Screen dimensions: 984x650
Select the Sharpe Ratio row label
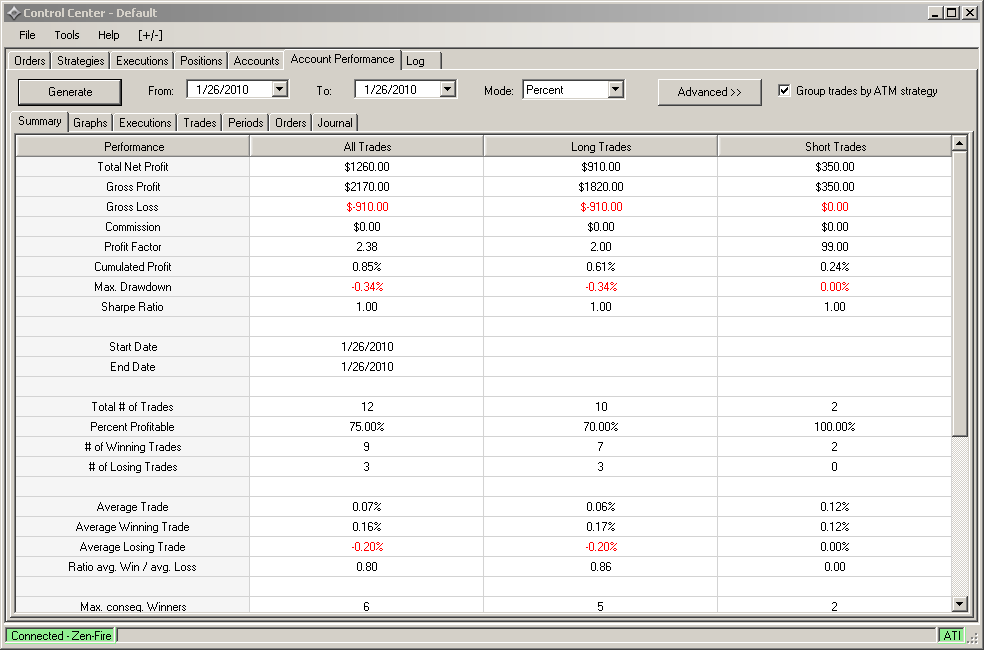132,307
